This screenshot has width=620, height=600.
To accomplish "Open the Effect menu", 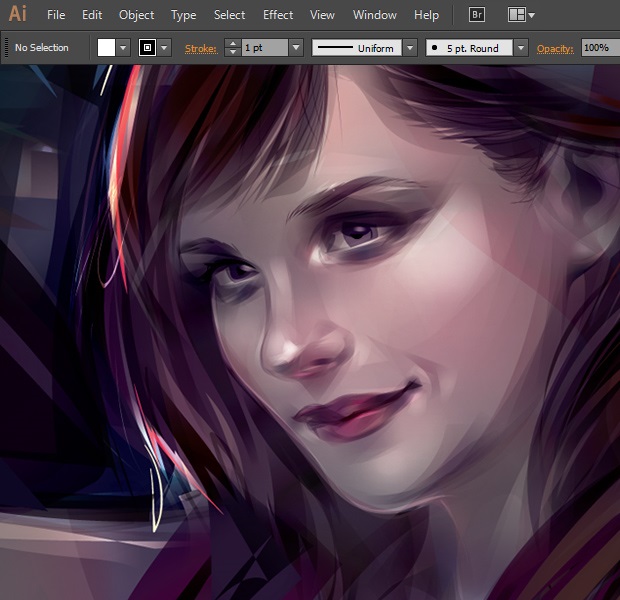I will coord(278,15).
